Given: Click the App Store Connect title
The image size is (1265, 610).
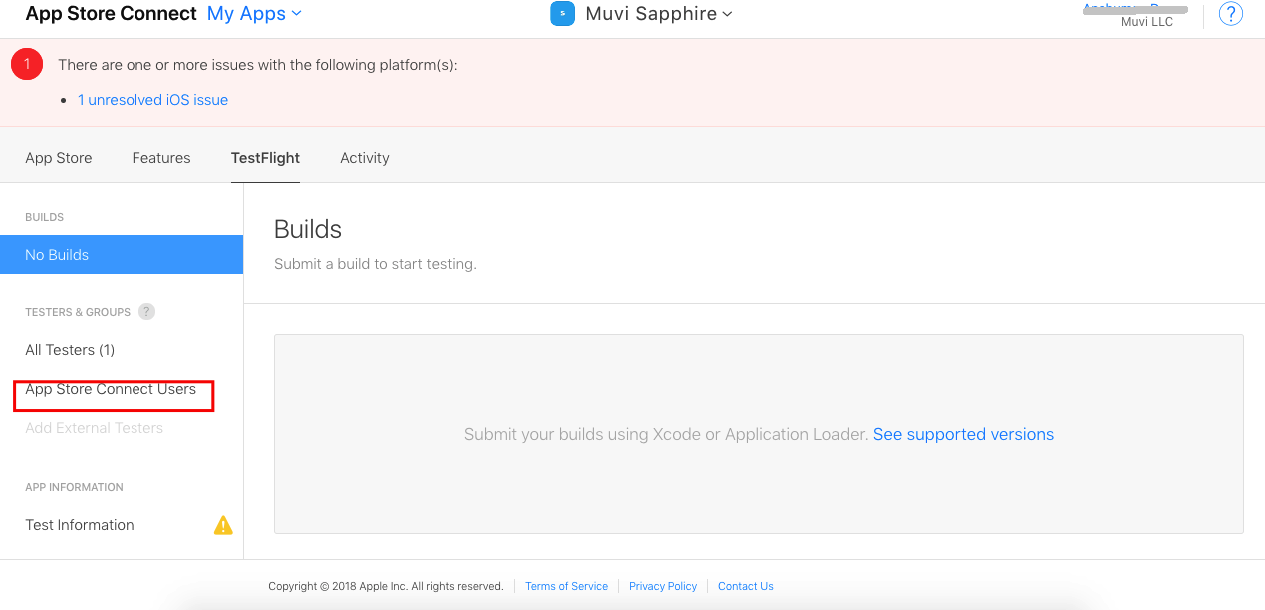Looking at the screenshot, I should pyautogui.click(x=111, y=14).
